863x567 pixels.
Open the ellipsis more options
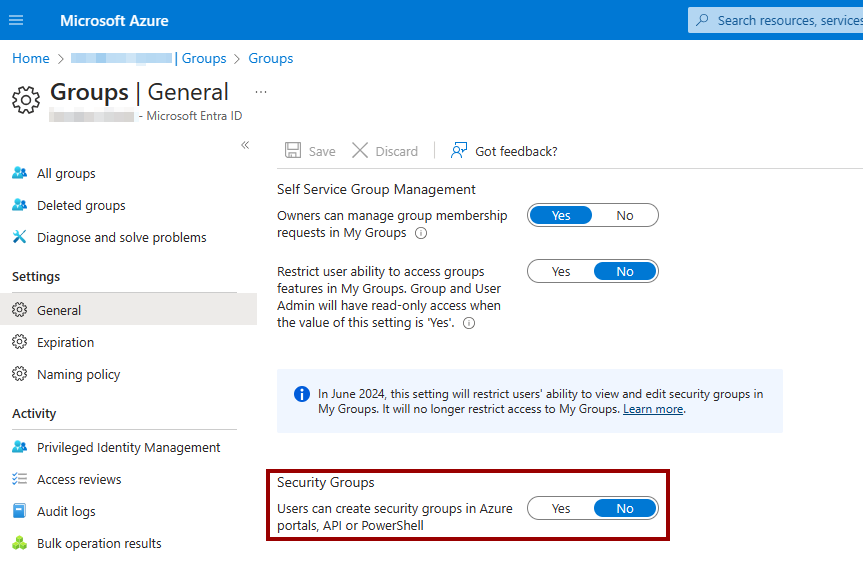coord(261,92)
